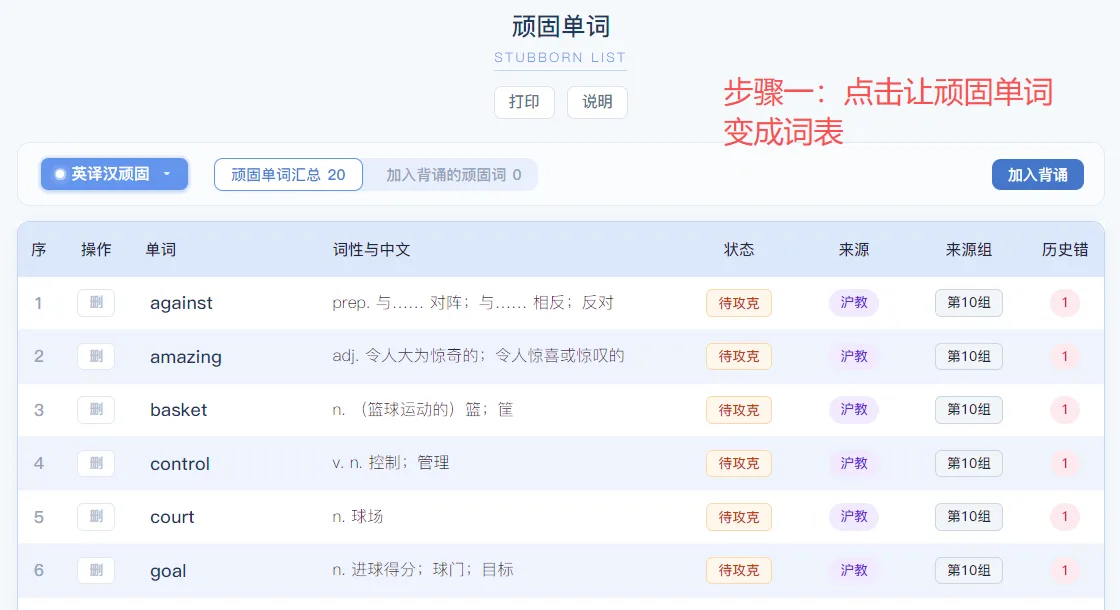Select the word control
1120x610 pixels.
coord(180,464)
